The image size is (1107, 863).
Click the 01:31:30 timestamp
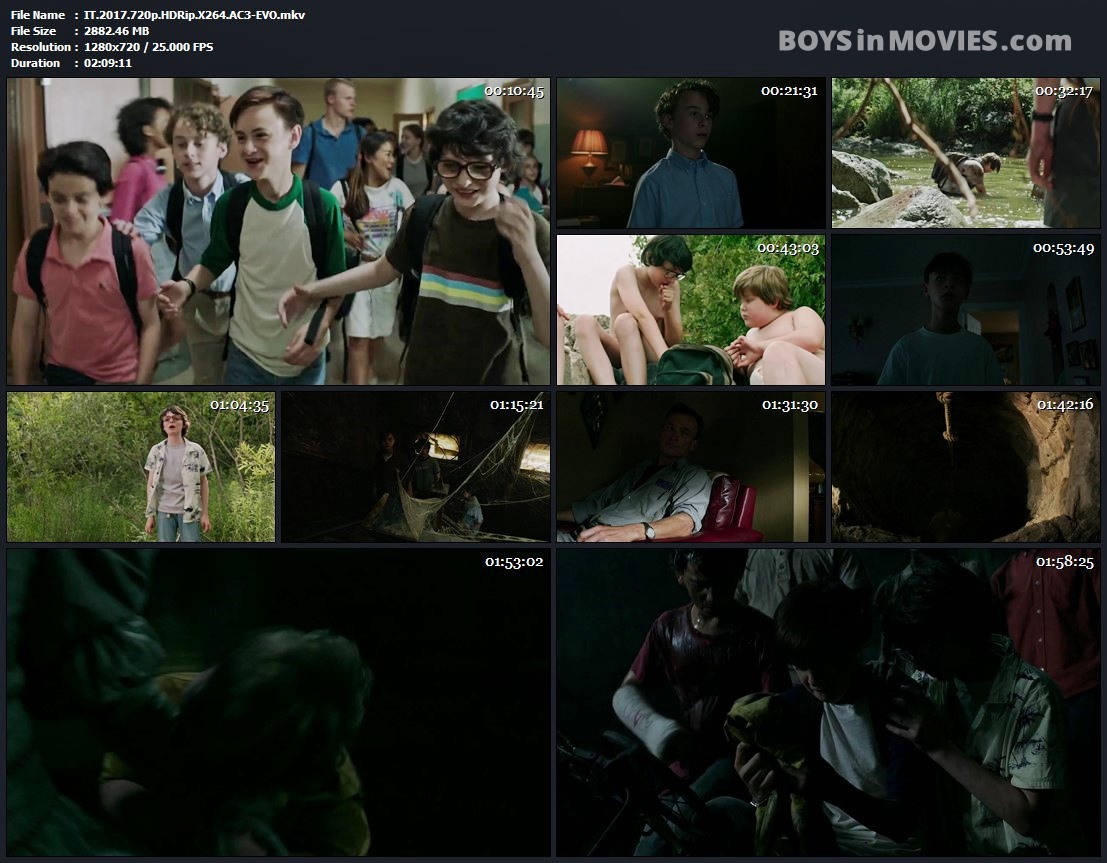790,405
